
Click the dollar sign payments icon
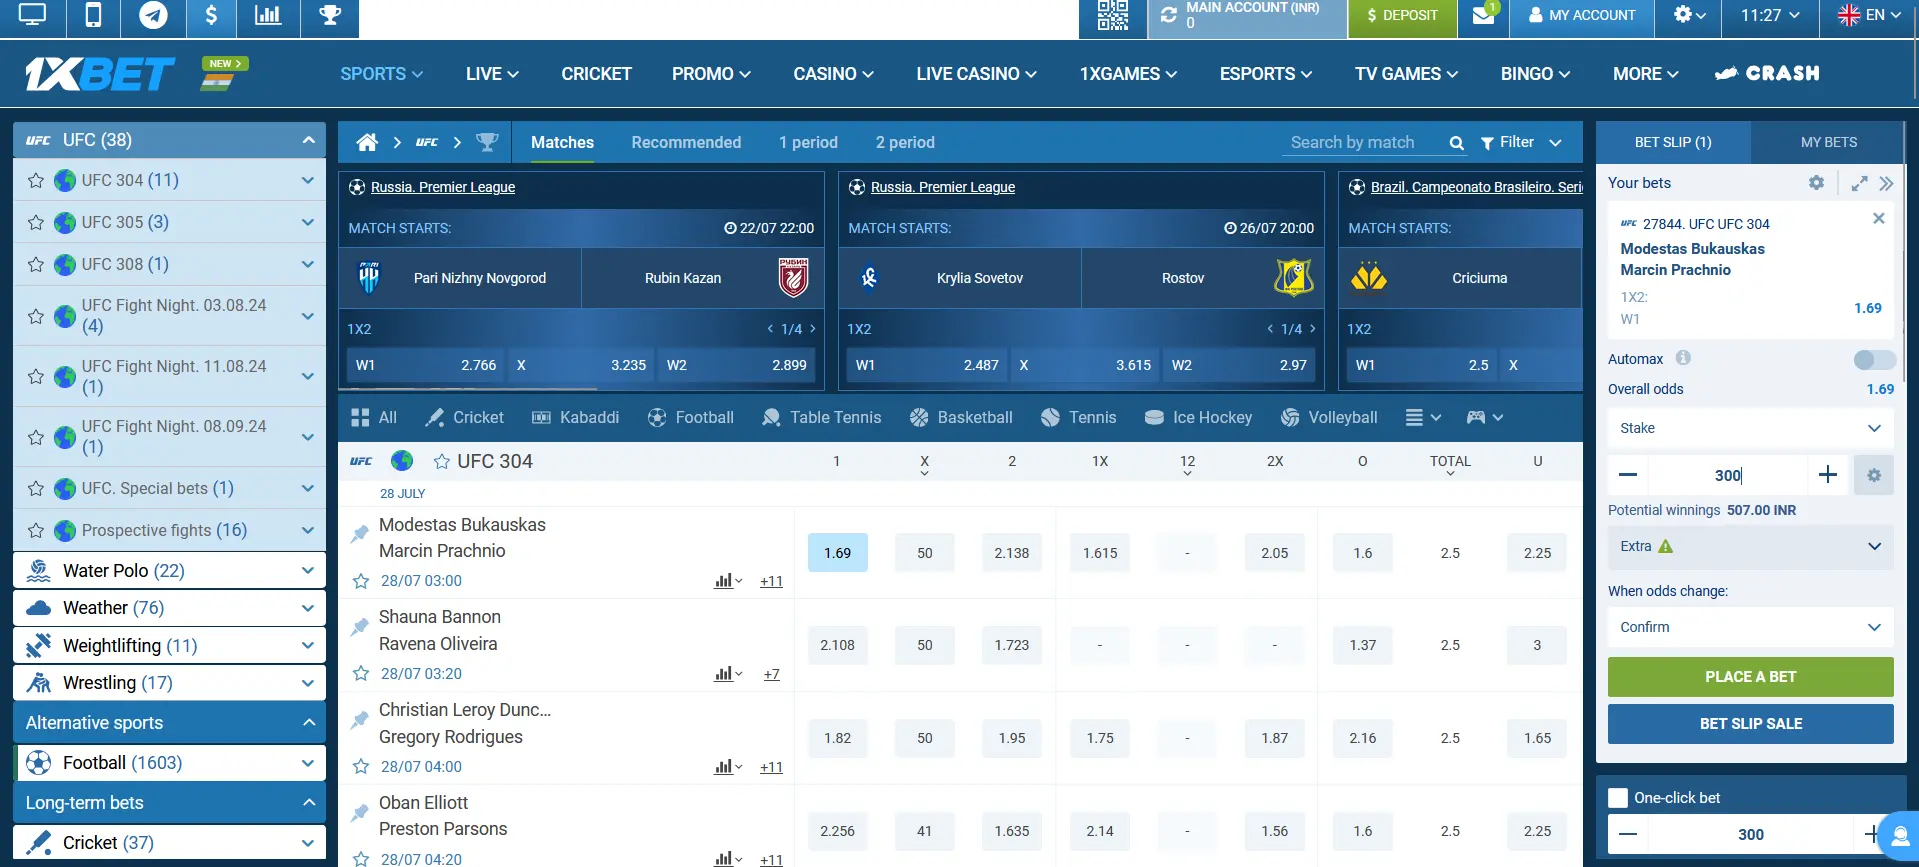211,15
